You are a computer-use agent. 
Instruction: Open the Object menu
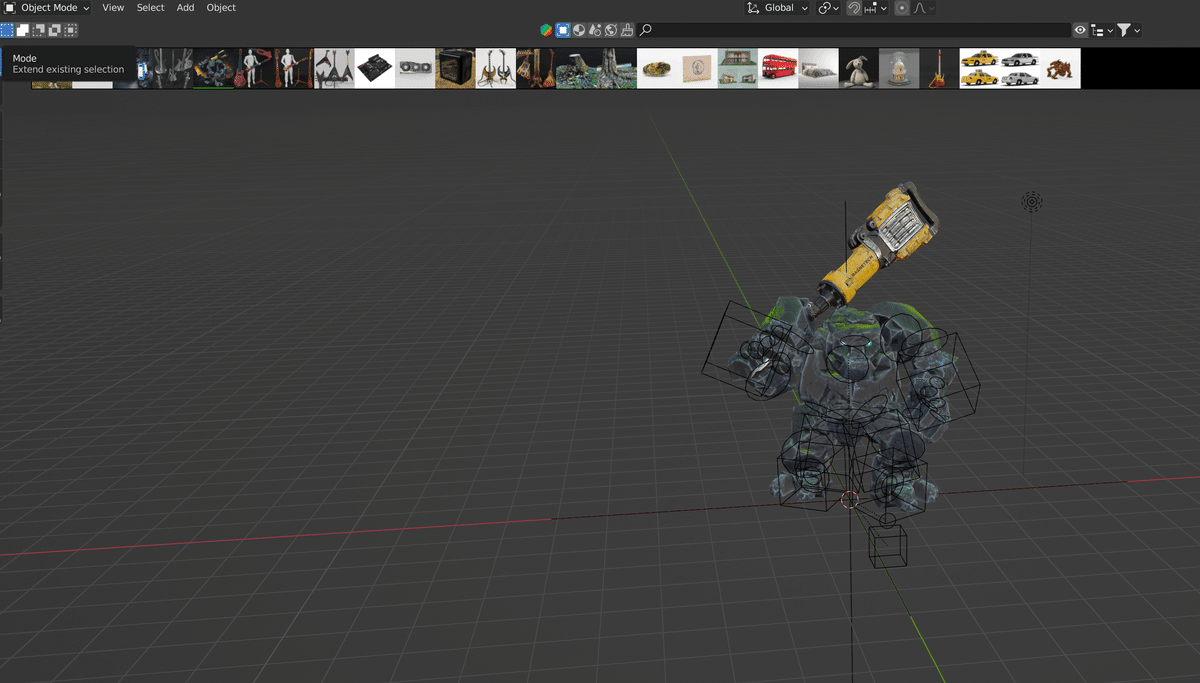click(x=221, y=8)
